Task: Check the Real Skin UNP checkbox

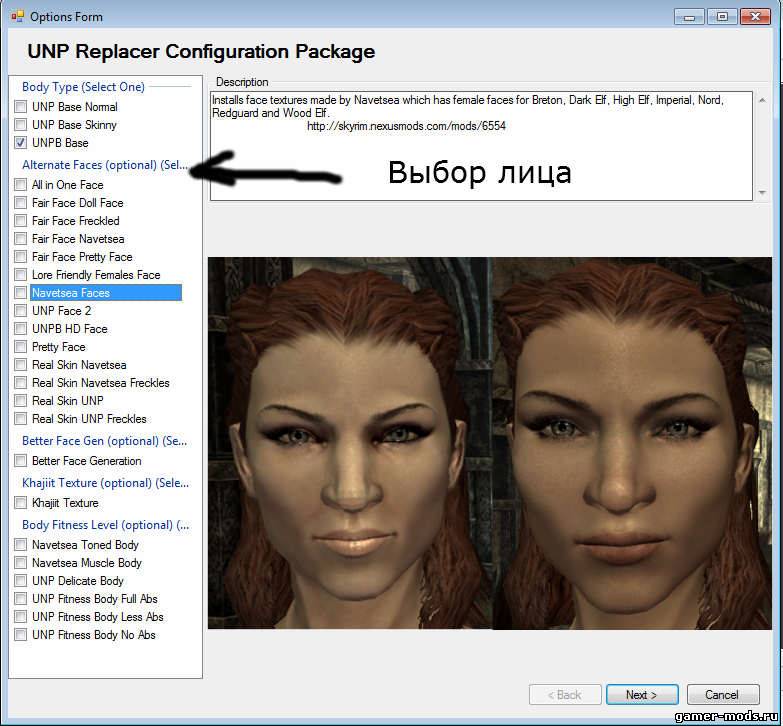Action: point(20,401)
